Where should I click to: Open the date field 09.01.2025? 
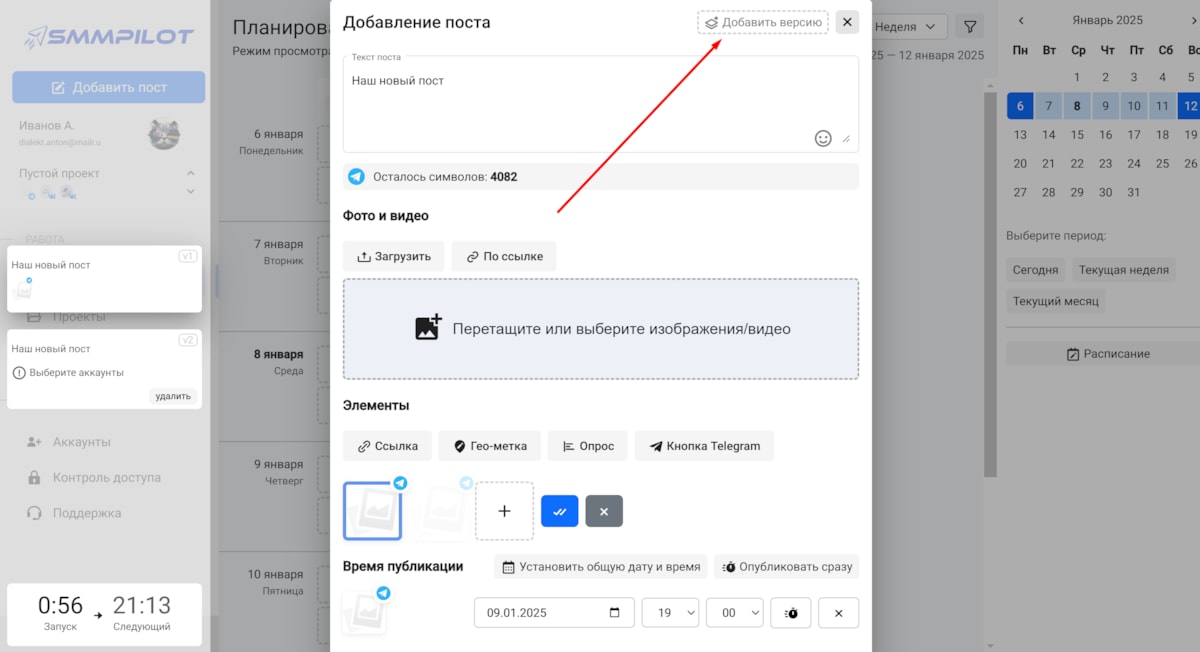click(x=554, y=613)
